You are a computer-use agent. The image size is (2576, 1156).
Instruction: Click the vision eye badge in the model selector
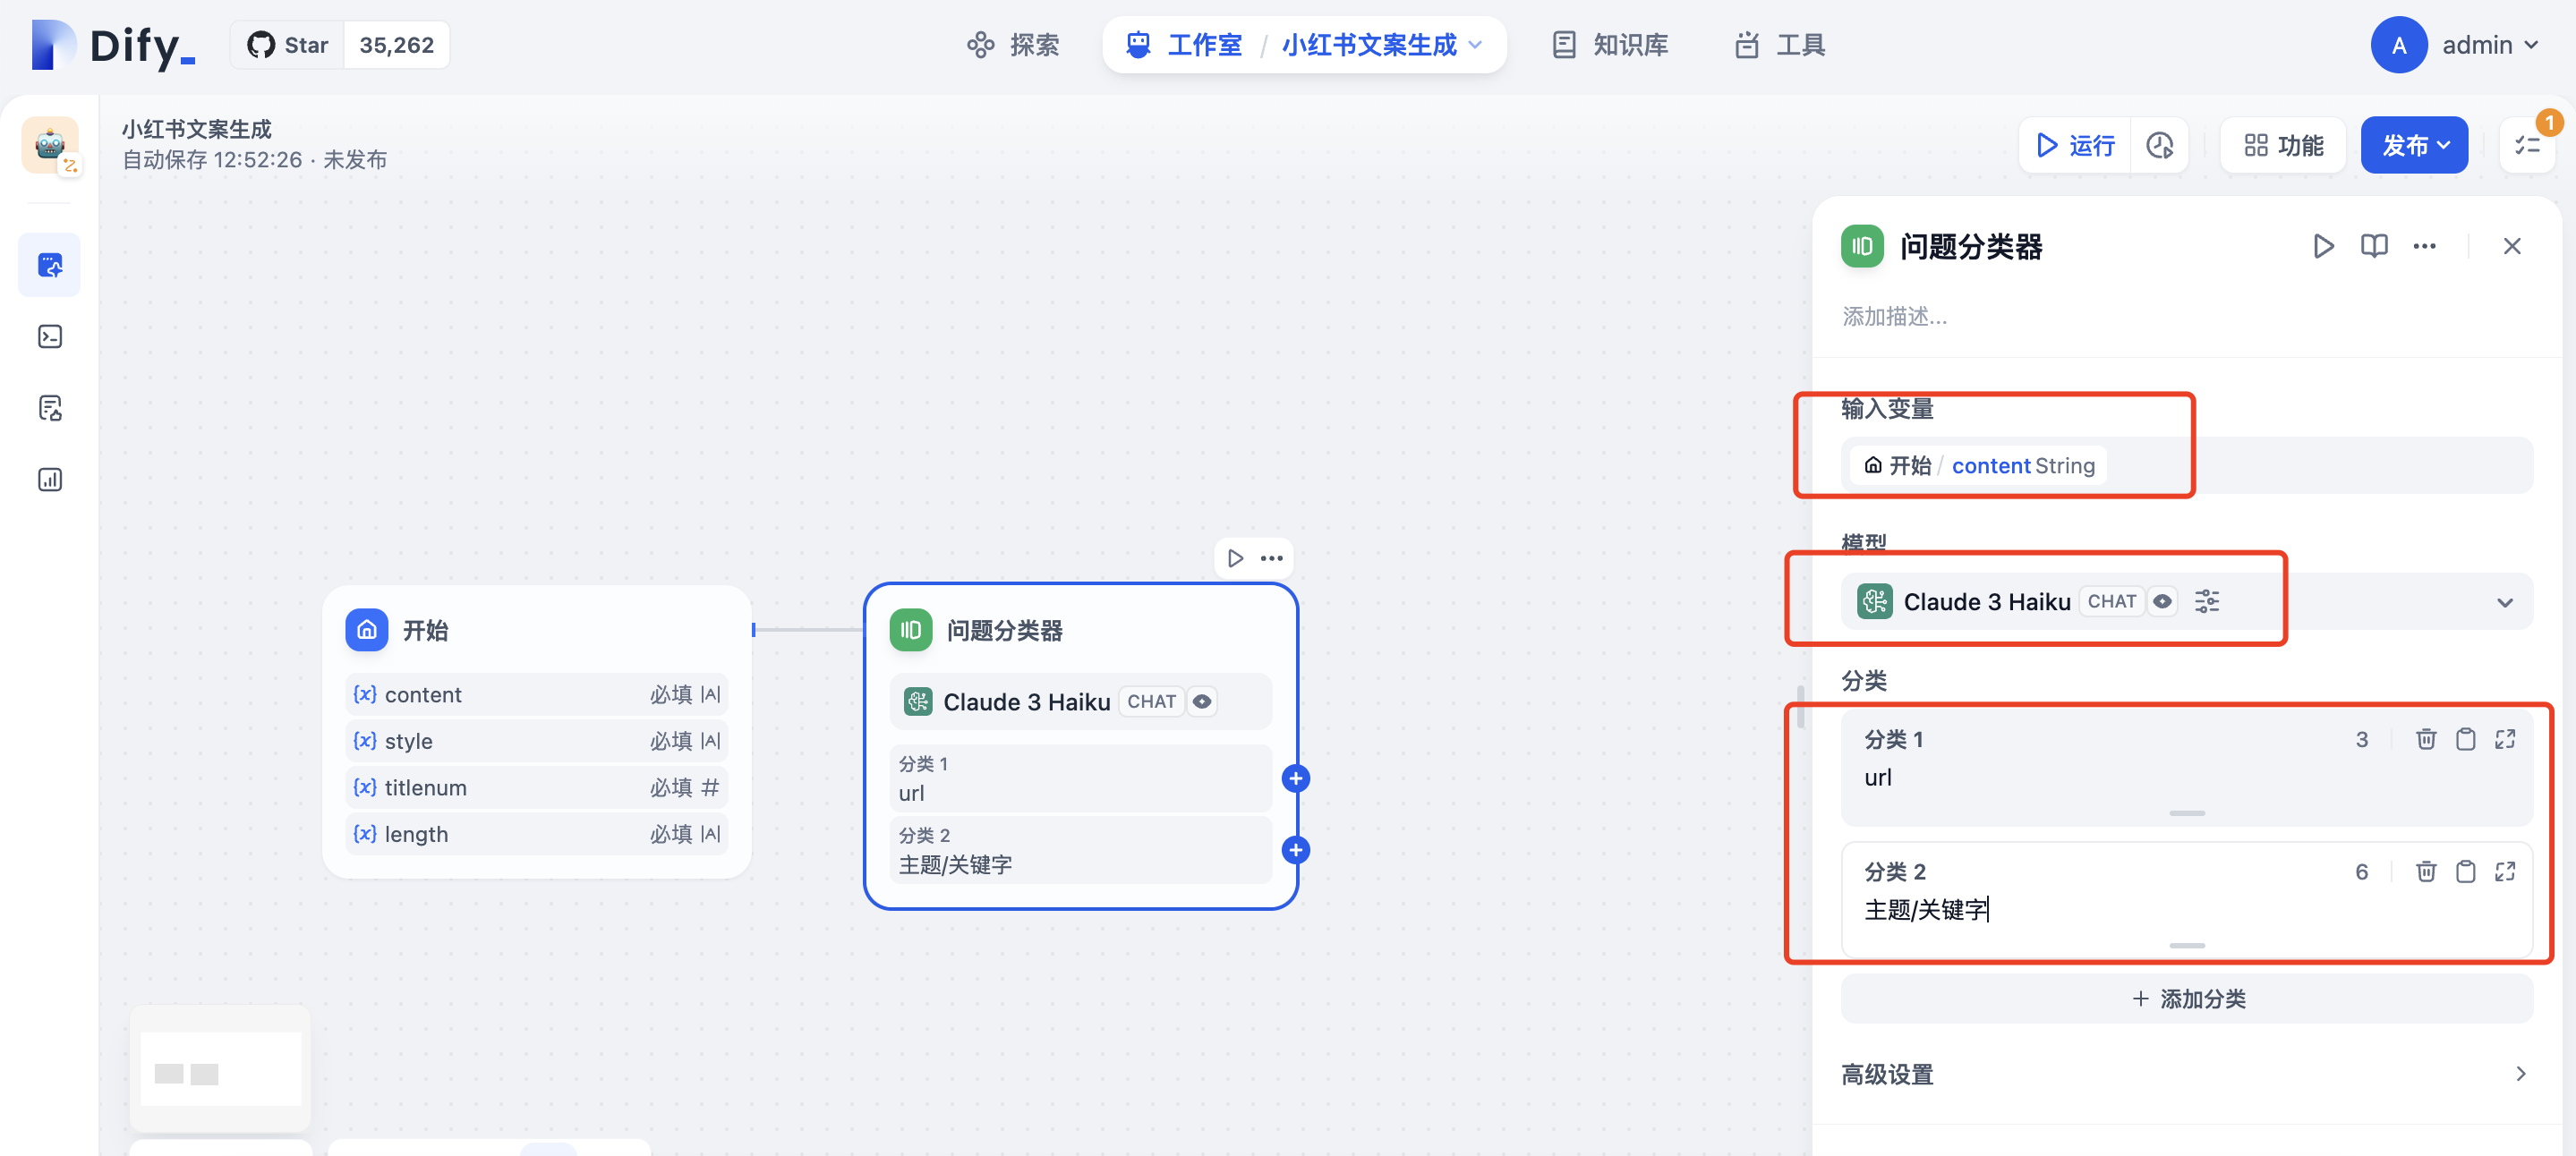[x=2162, y=601]
